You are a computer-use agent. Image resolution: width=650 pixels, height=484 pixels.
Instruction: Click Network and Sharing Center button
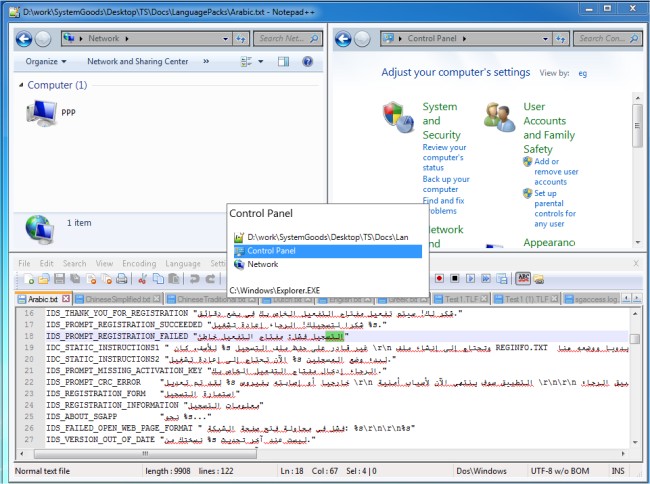137,62
